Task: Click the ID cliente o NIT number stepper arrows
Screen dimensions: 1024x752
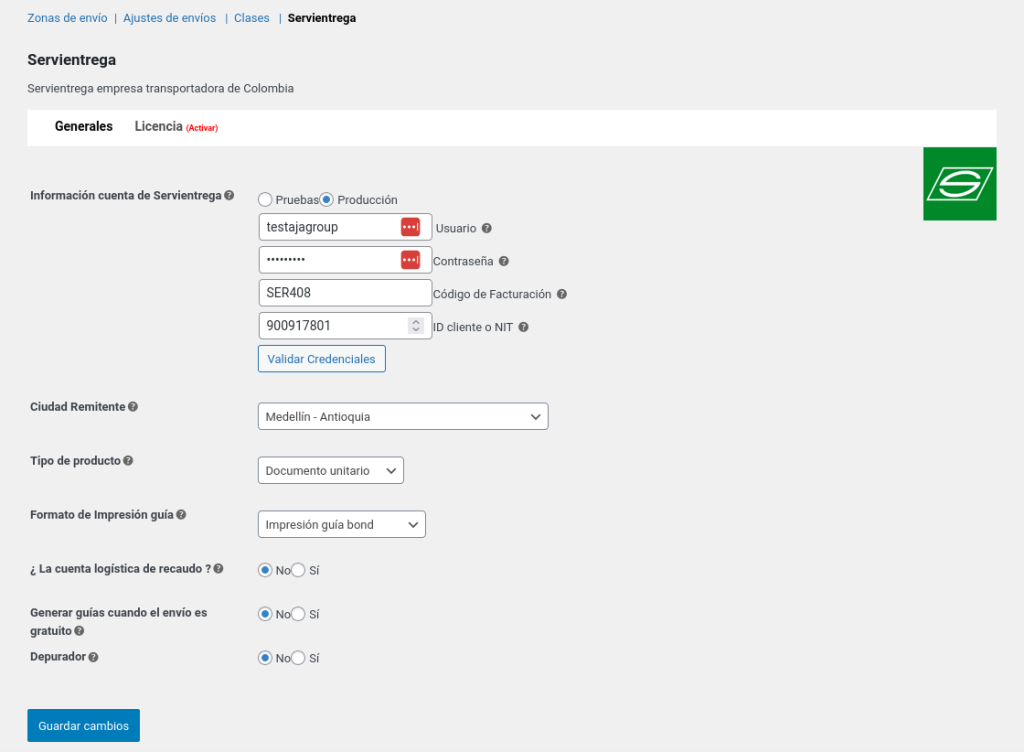Action: [415, 326]
